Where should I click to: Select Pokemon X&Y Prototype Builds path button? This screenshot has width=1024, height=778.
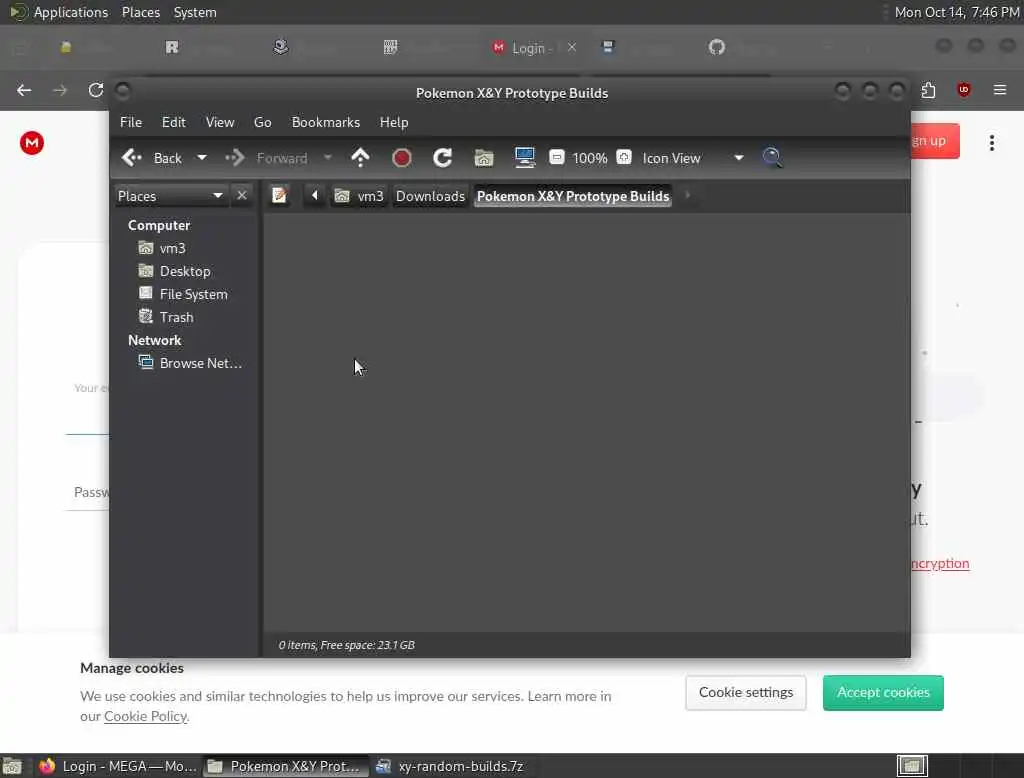(x=573, y=196)
